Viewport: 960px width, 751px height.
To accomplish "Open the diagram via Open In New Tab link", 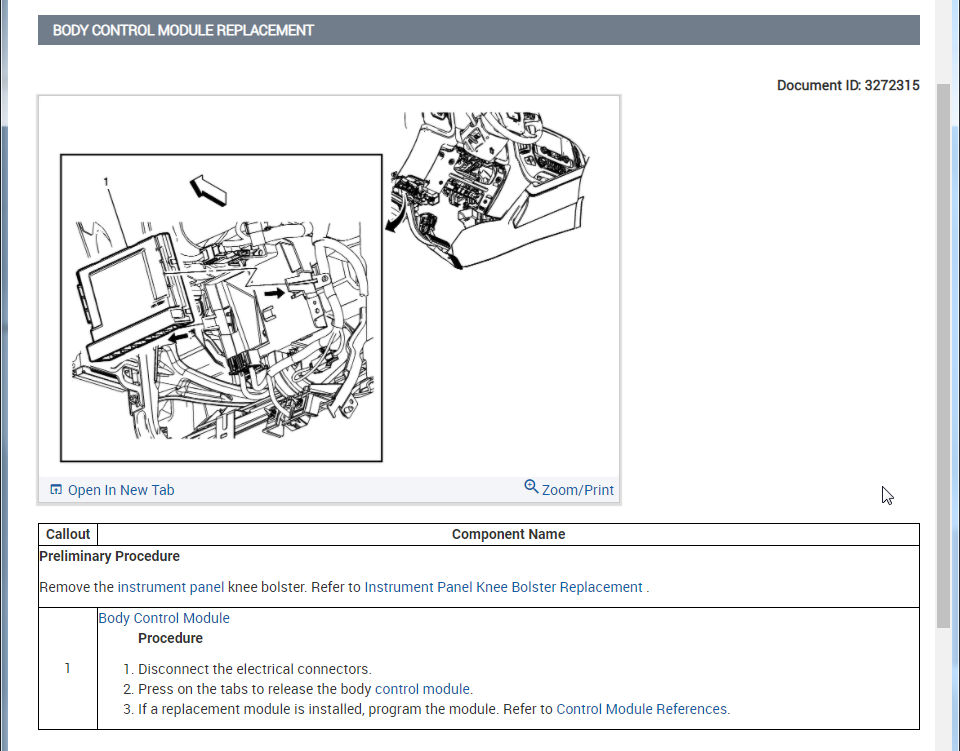I will (121, 490).
